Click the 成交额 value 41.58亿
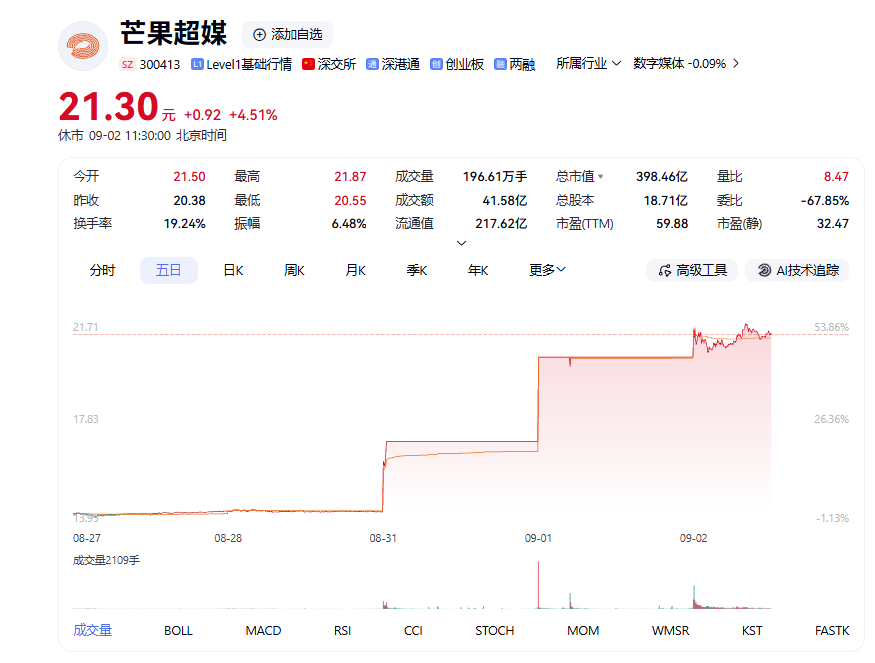Image resolution: width=875 pixels, height=663 pixels. click(505, 200)
